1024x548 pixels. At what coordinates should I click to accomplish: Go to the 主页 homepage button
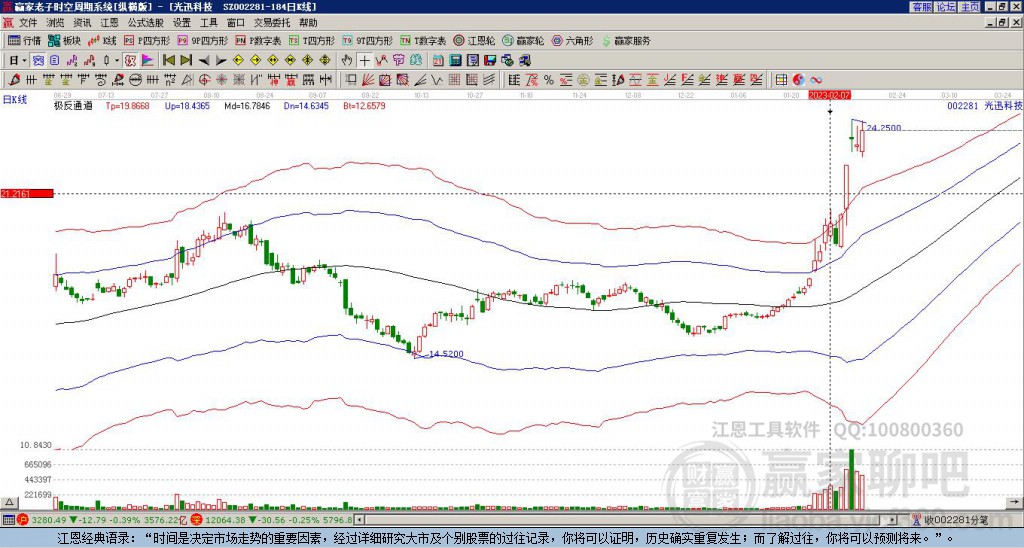[970, 6]
